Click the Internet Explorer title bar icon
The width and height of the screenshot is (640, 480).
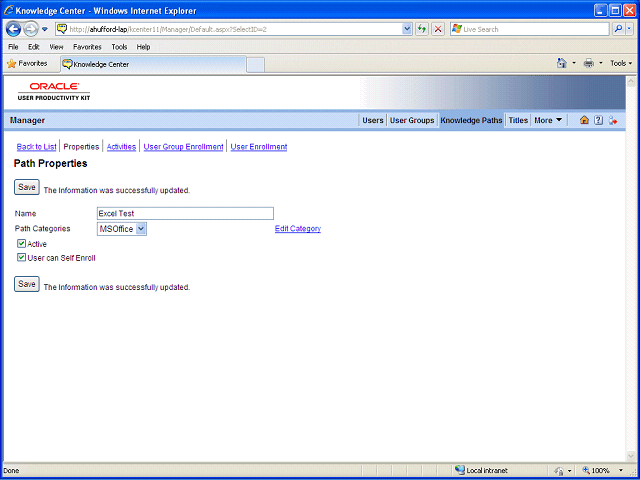(x=9, y=11)
